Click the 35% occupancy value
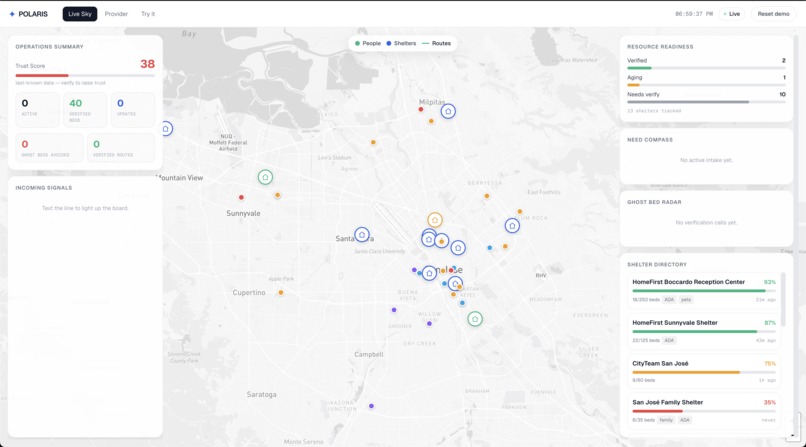This screenshot has width=806, height=447. coord(770,402)
